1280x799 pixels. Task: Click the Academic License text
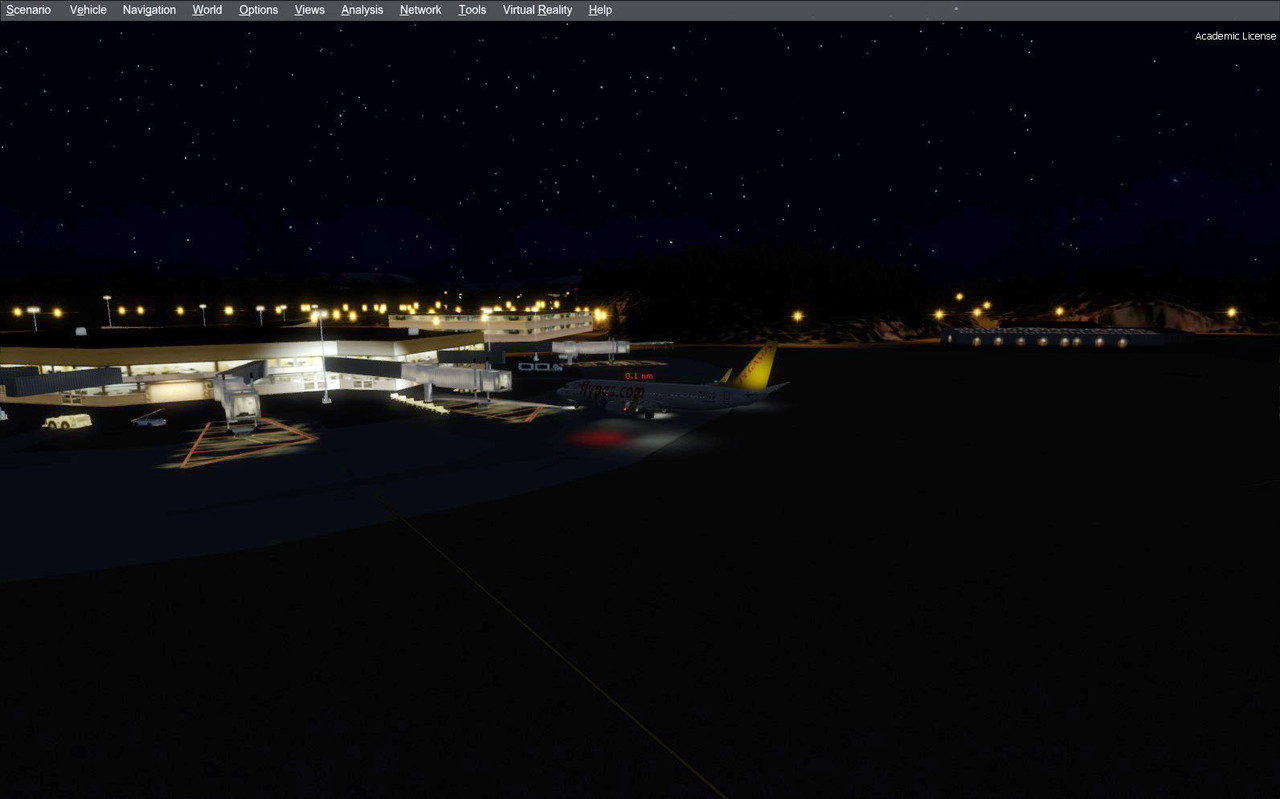click(x=1235, y=36)
